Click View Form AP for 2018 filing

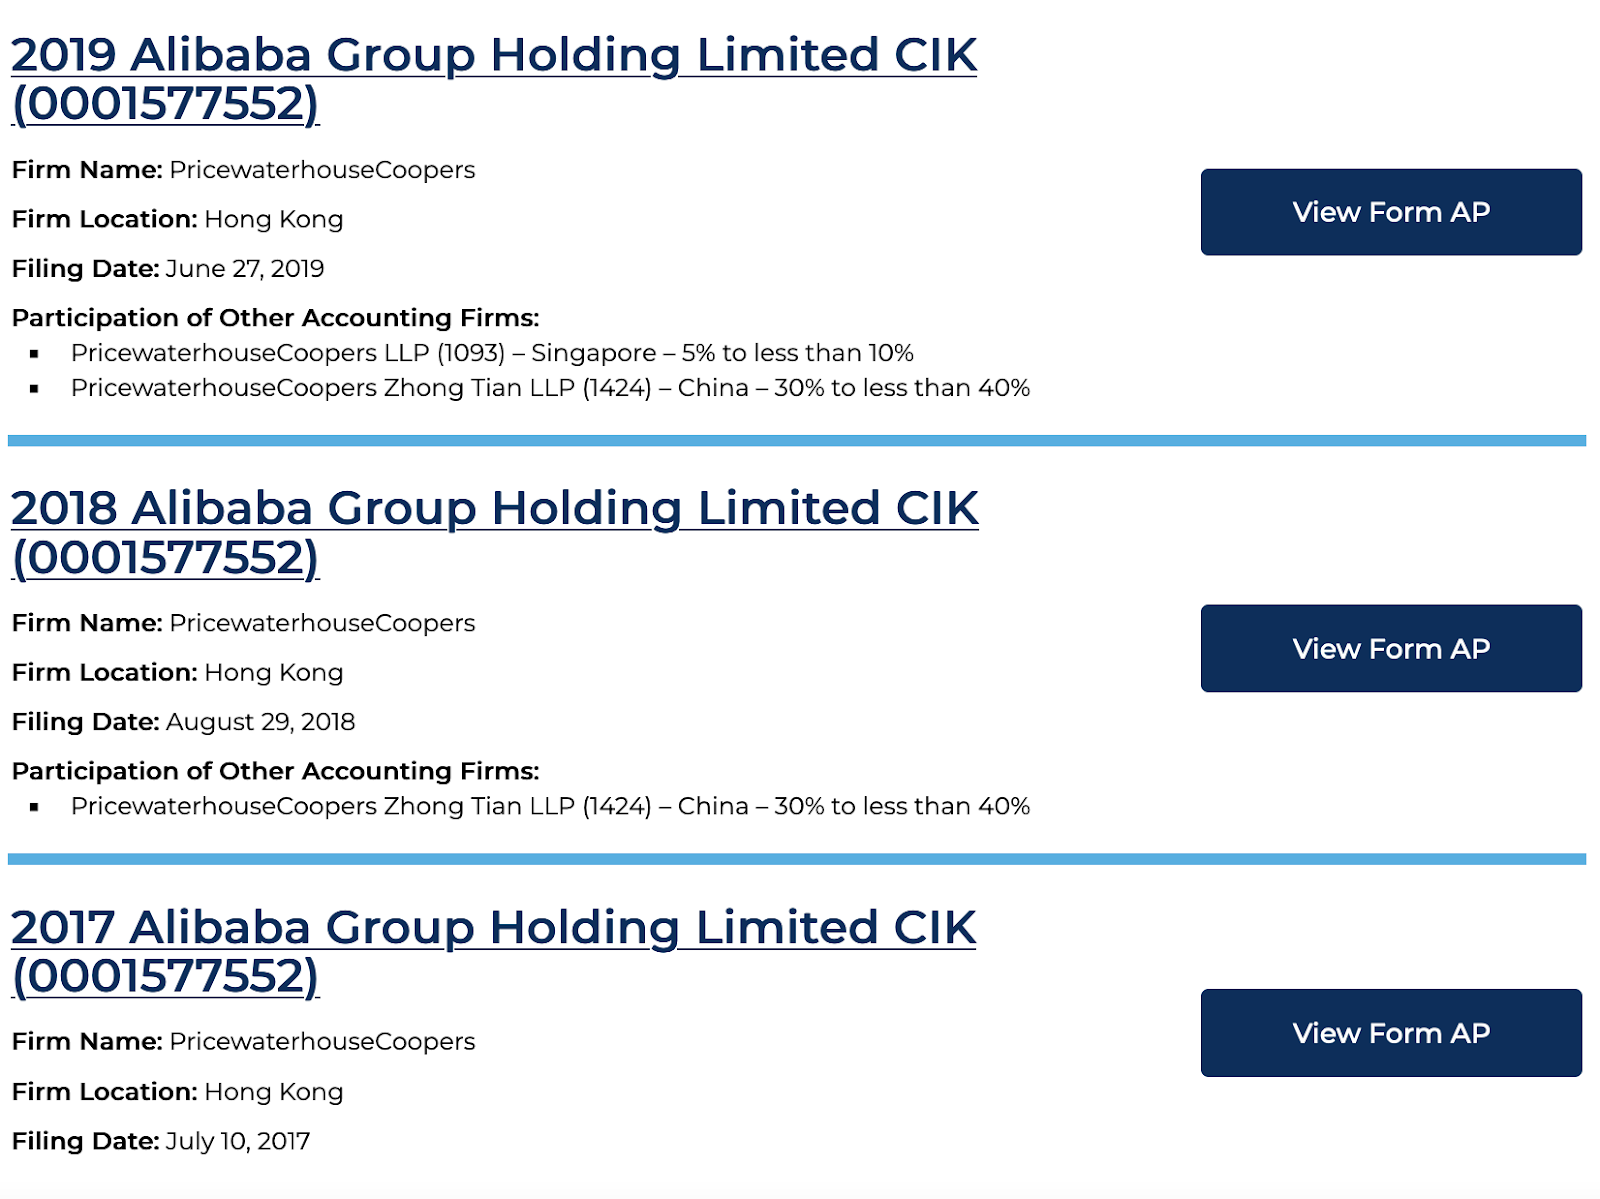point(1390,648)
